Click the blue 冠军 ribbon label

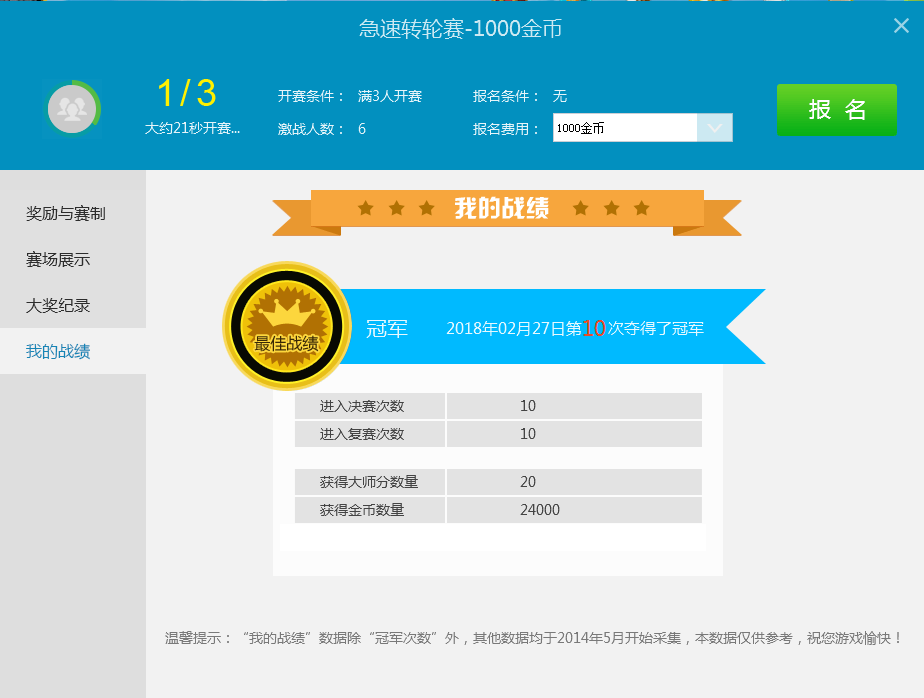click(x=387, y=328)
